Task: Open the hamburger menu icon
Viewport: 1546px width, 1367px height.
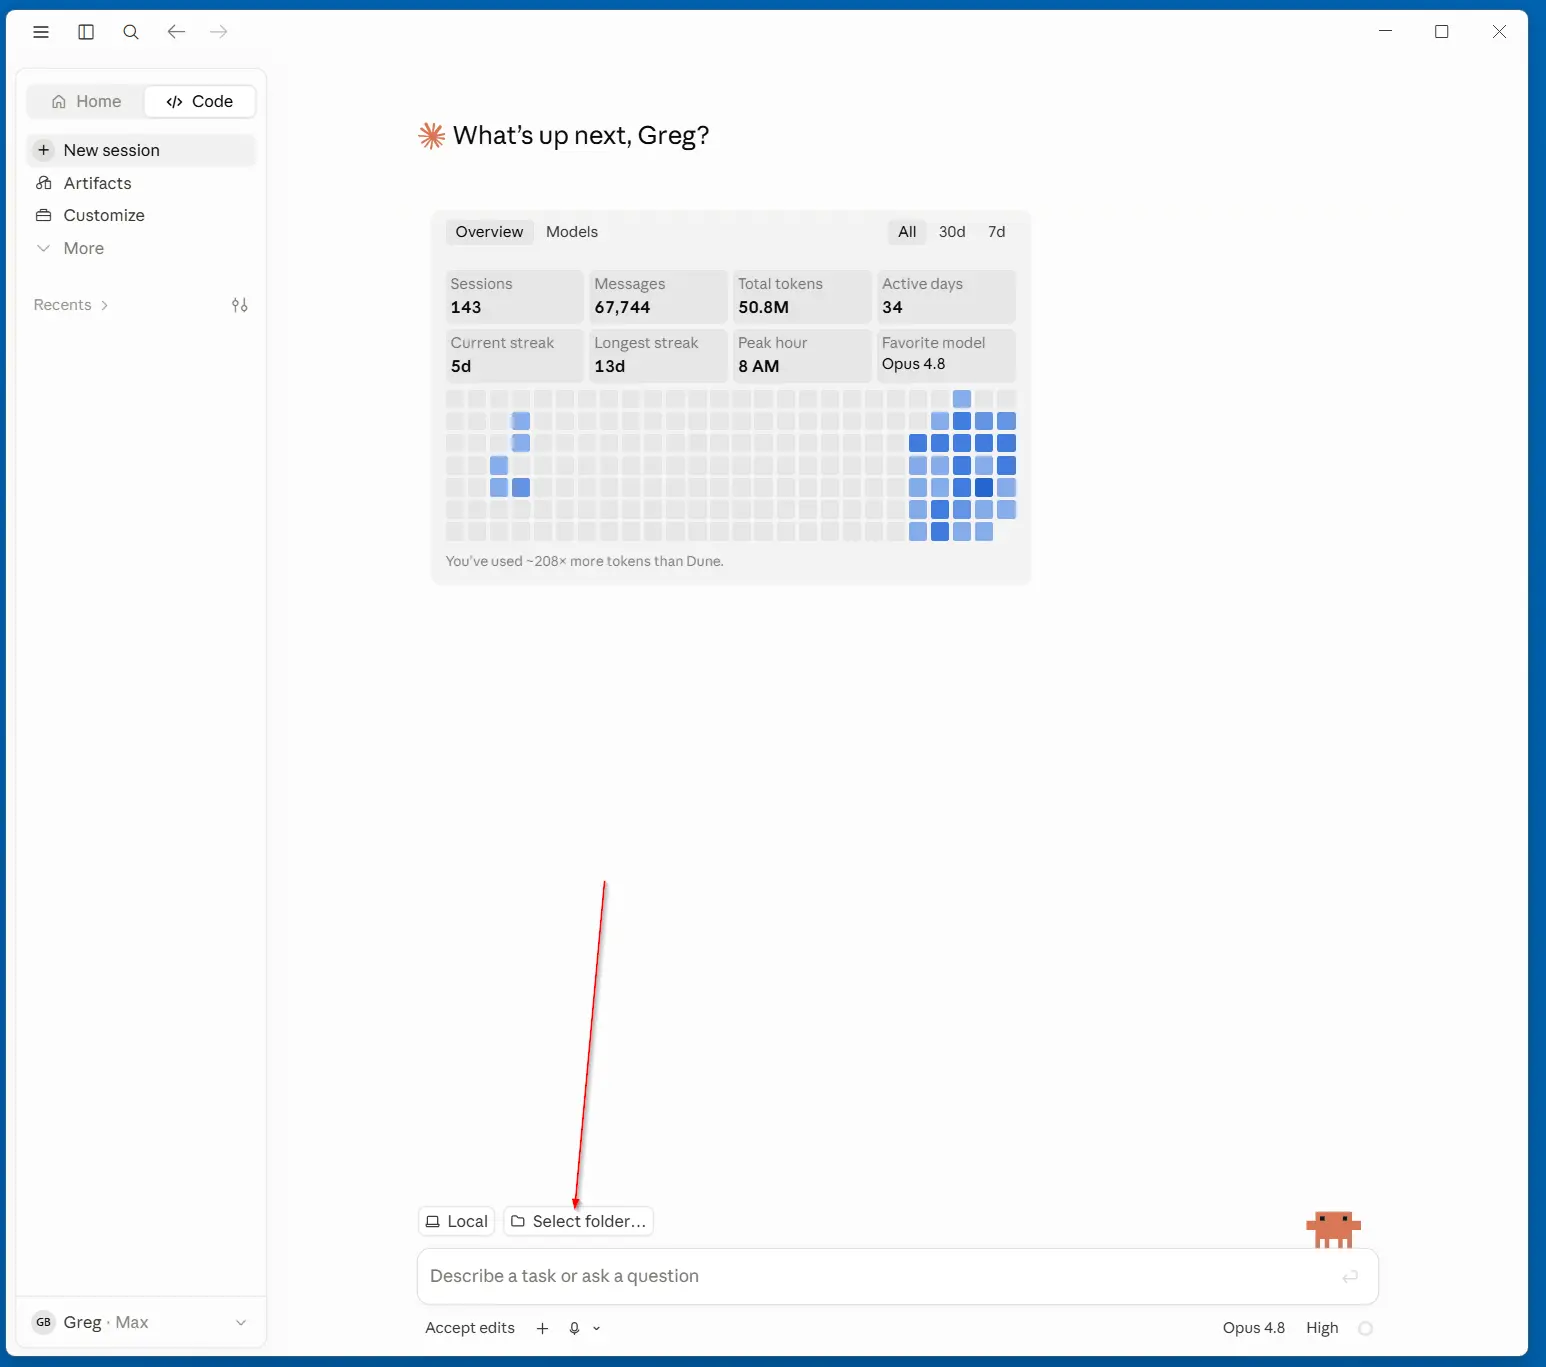Action: [41, 32]
